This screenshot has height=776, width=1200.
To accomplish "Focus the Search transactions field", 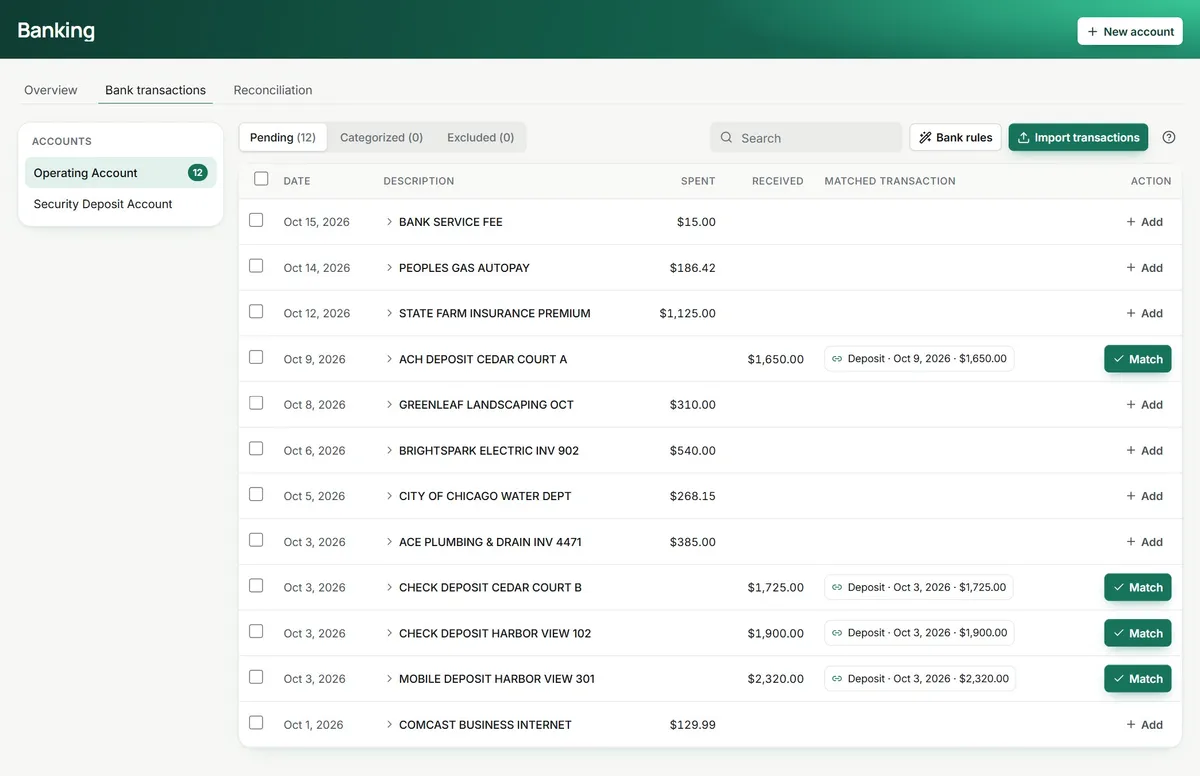I will (806, 138).
